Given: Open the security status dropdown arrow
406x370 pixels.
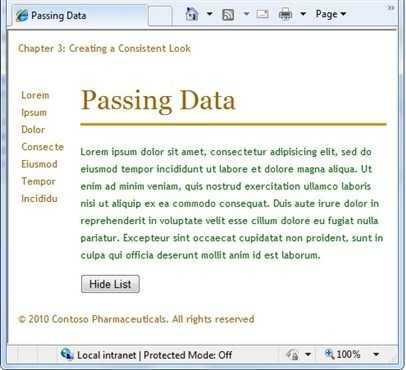Looking at the screenshot, I should click(308, 355).
